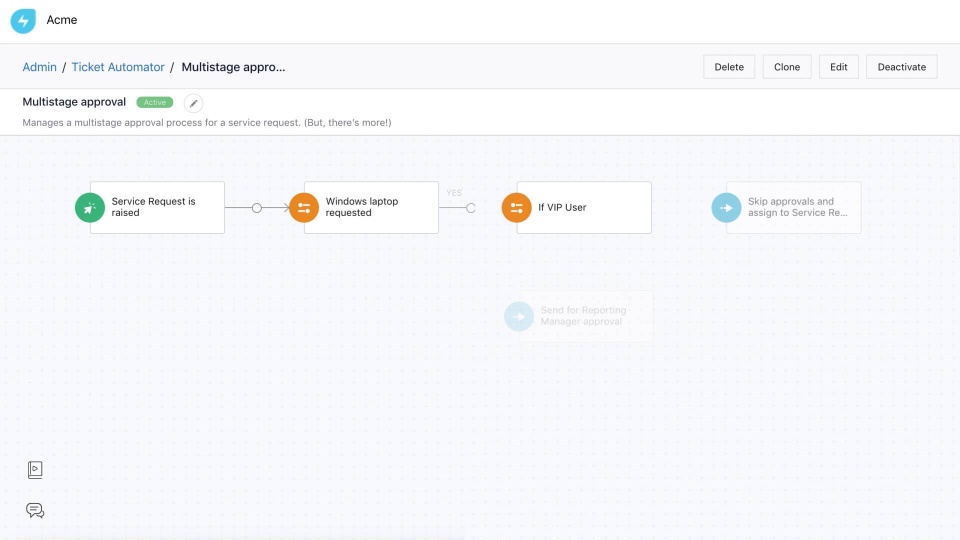Screen dimensions: 960x540
Task: Select the If VIP User node
Action: point(584,208)
